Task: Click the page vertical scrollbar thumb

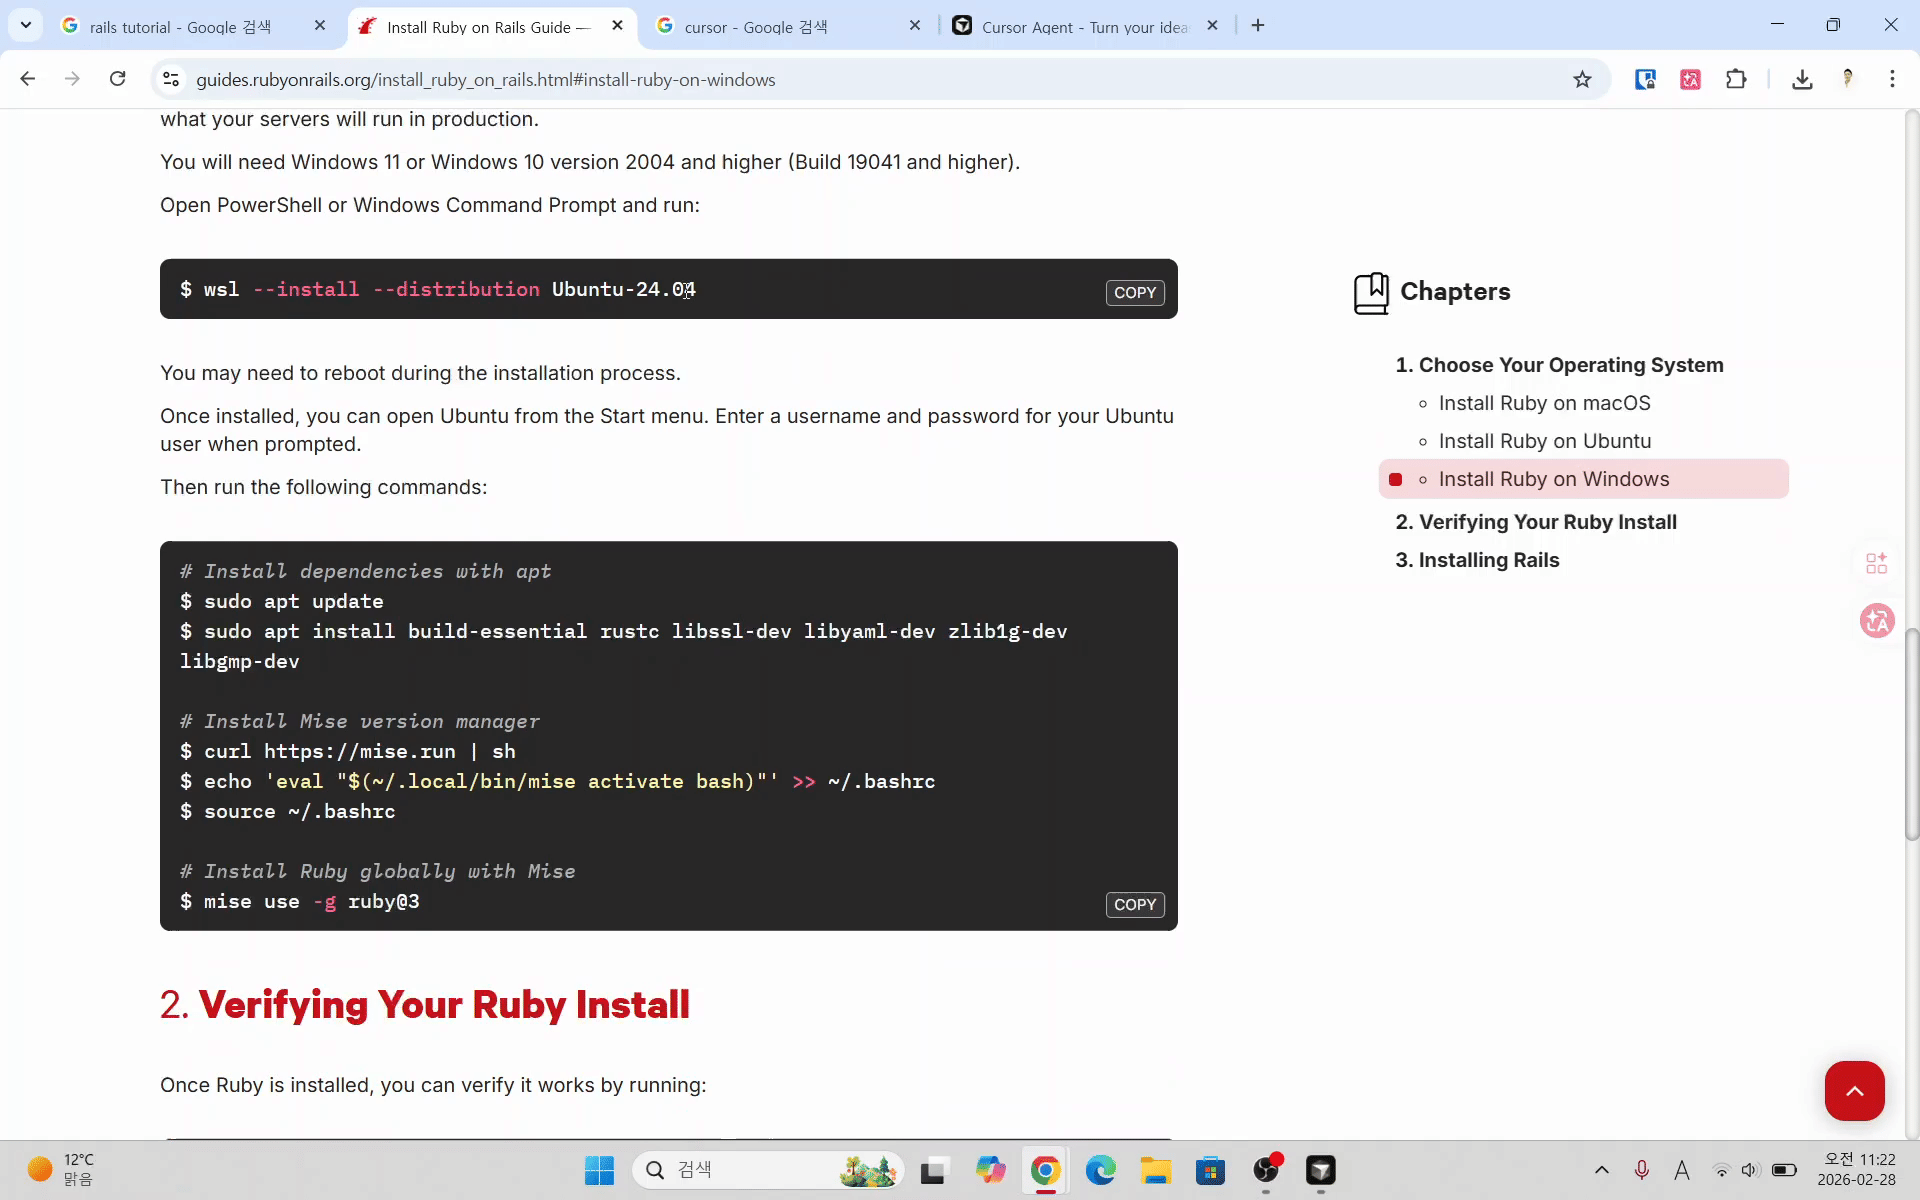Action: pyautogui.click(x=1911, y=735)
